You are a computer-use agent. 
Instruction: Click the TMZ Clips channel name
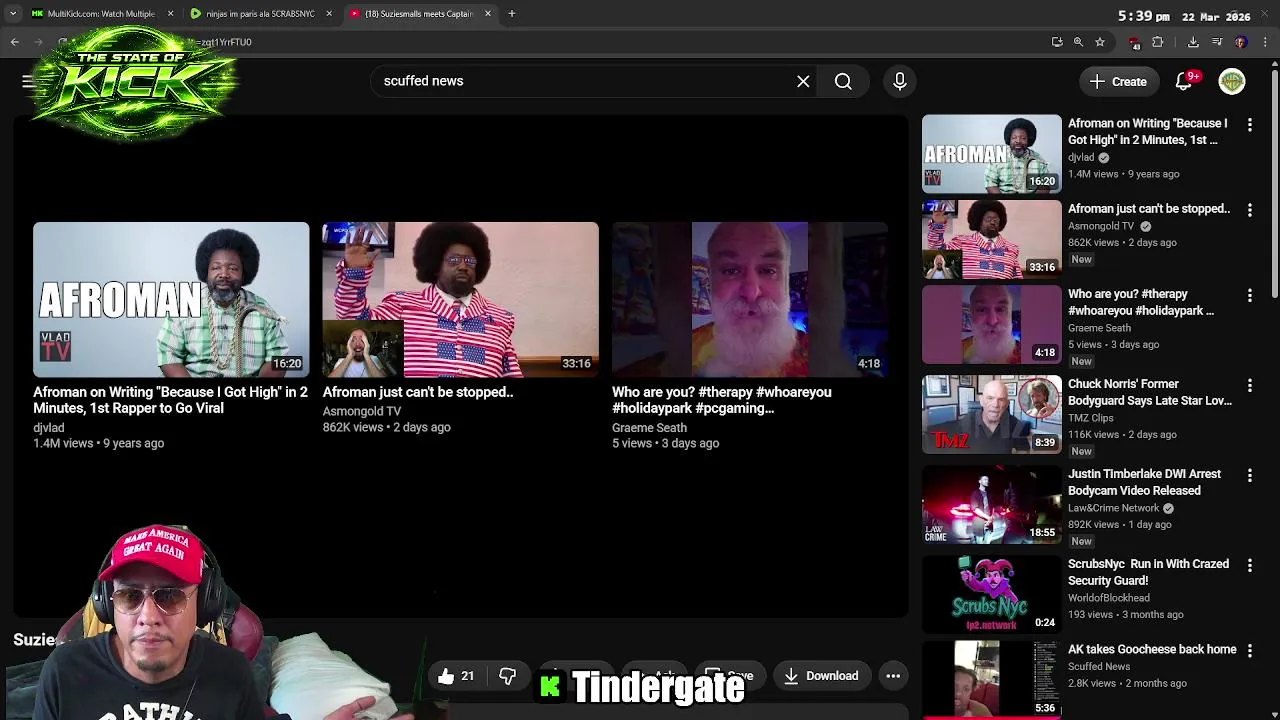click(x=1090, y=418)
